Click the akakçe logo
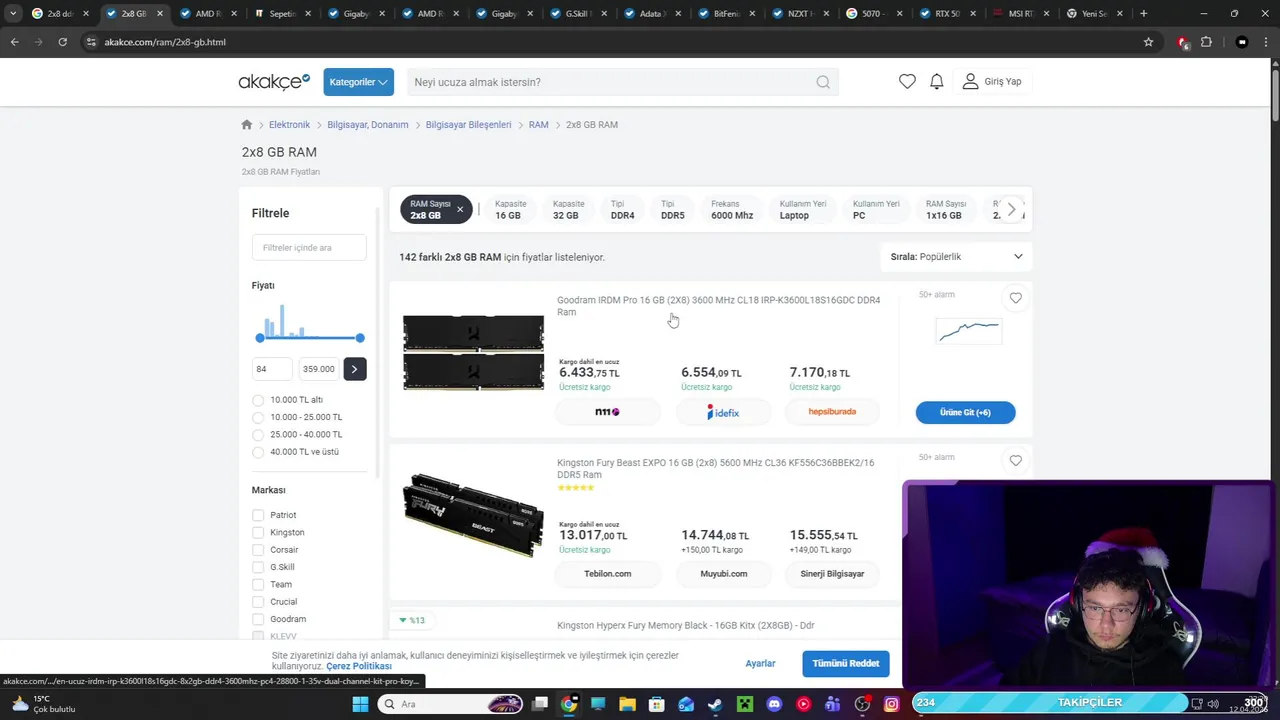This screenshot has width=1280, height=720. pyautogui.click(x=274, y=82)
